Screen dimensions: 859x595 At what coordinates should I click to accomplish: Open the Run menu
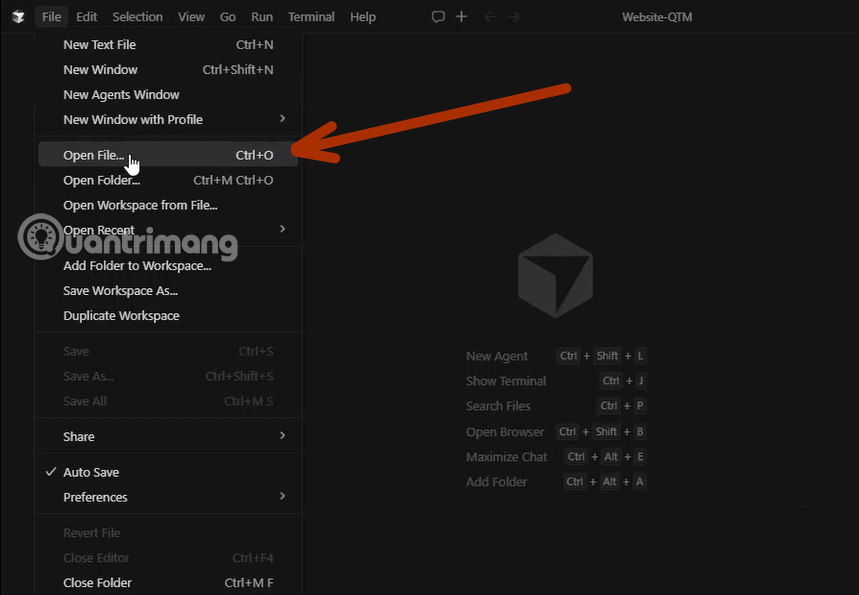tap(261, 16)
